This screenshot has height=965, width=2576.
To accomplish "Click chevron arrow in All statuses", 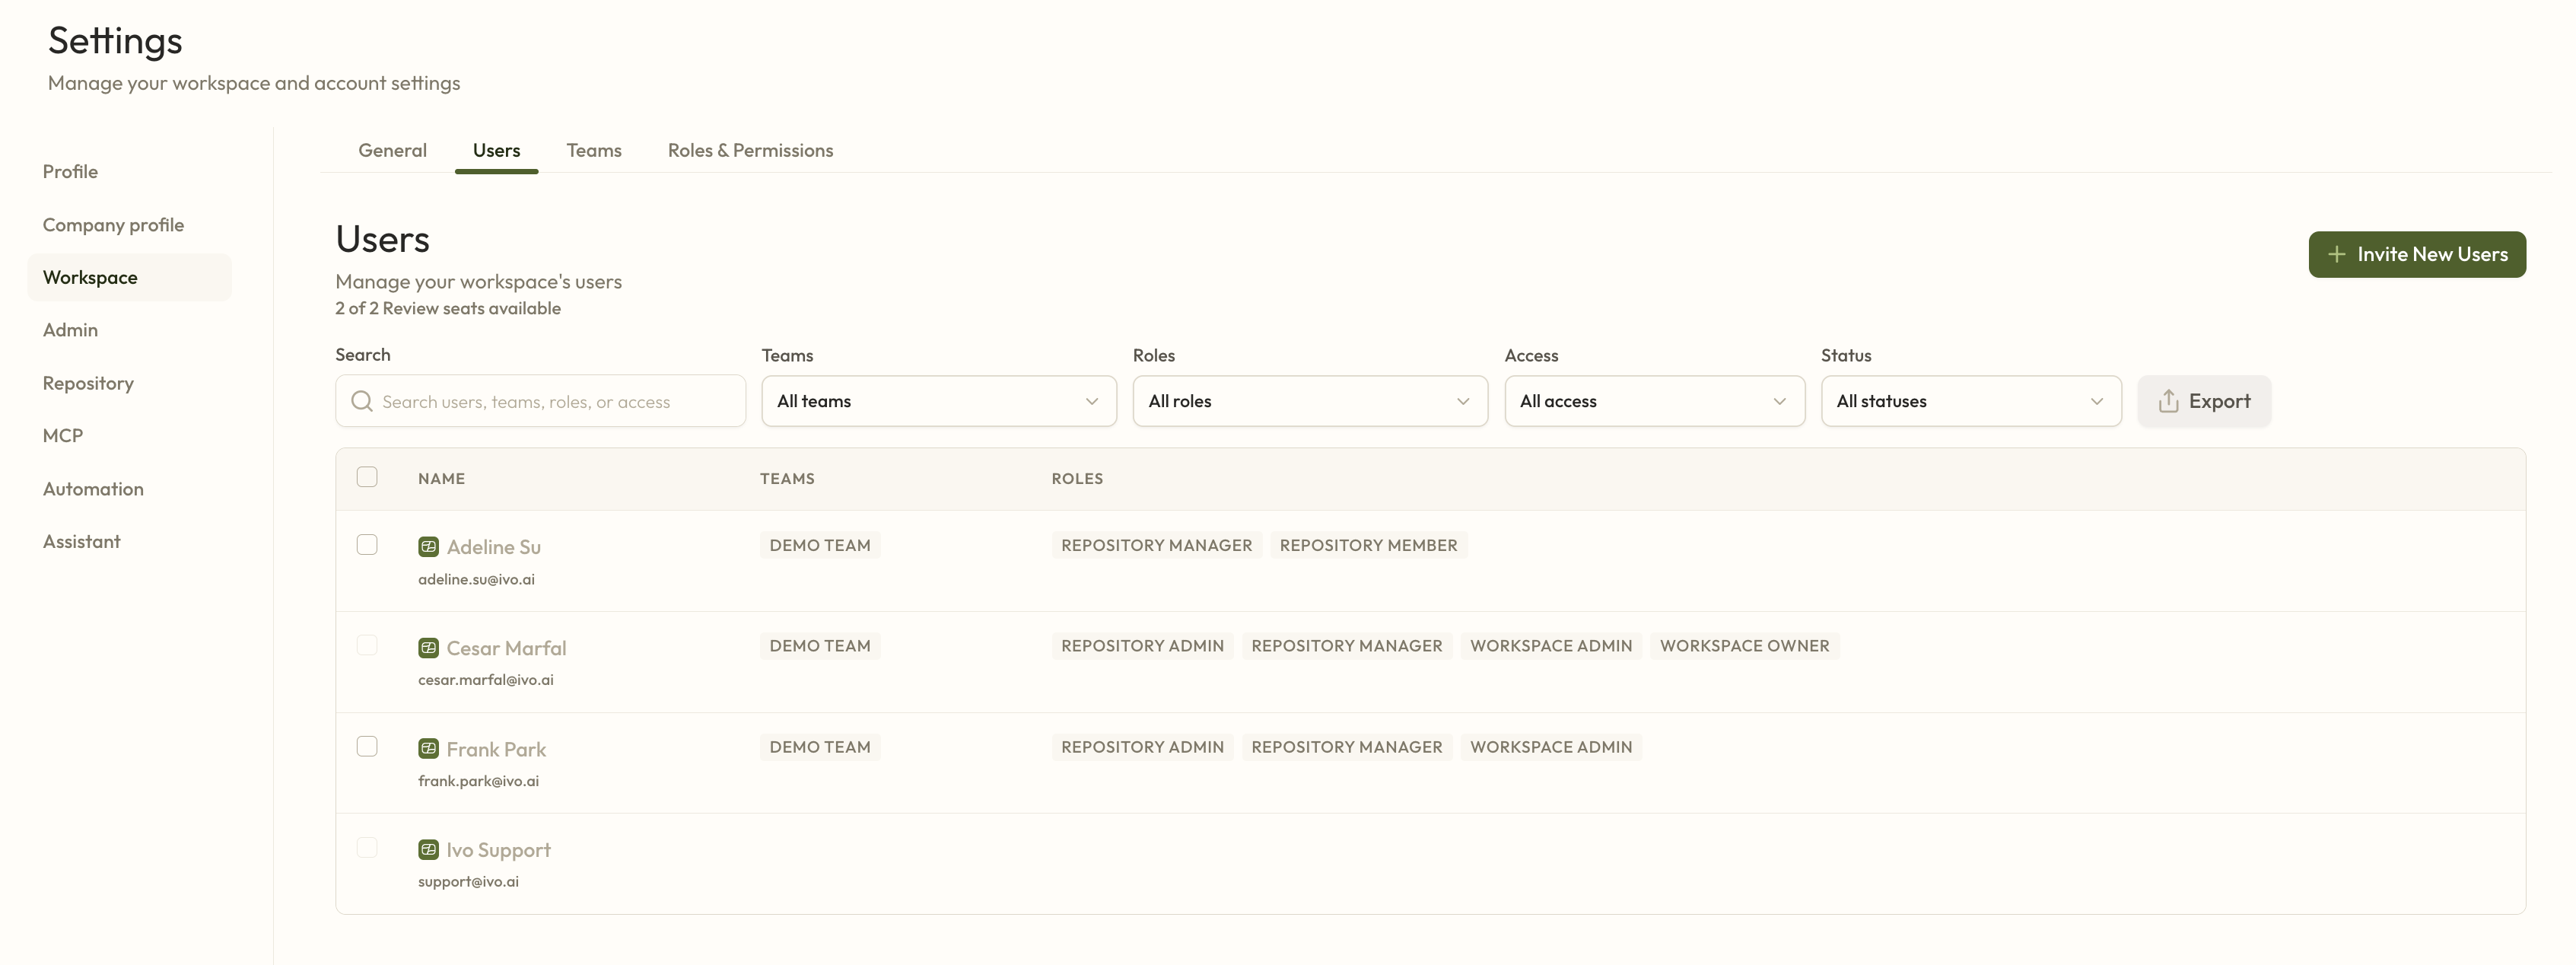I will pyautogui.click(x=2096, y=401).
